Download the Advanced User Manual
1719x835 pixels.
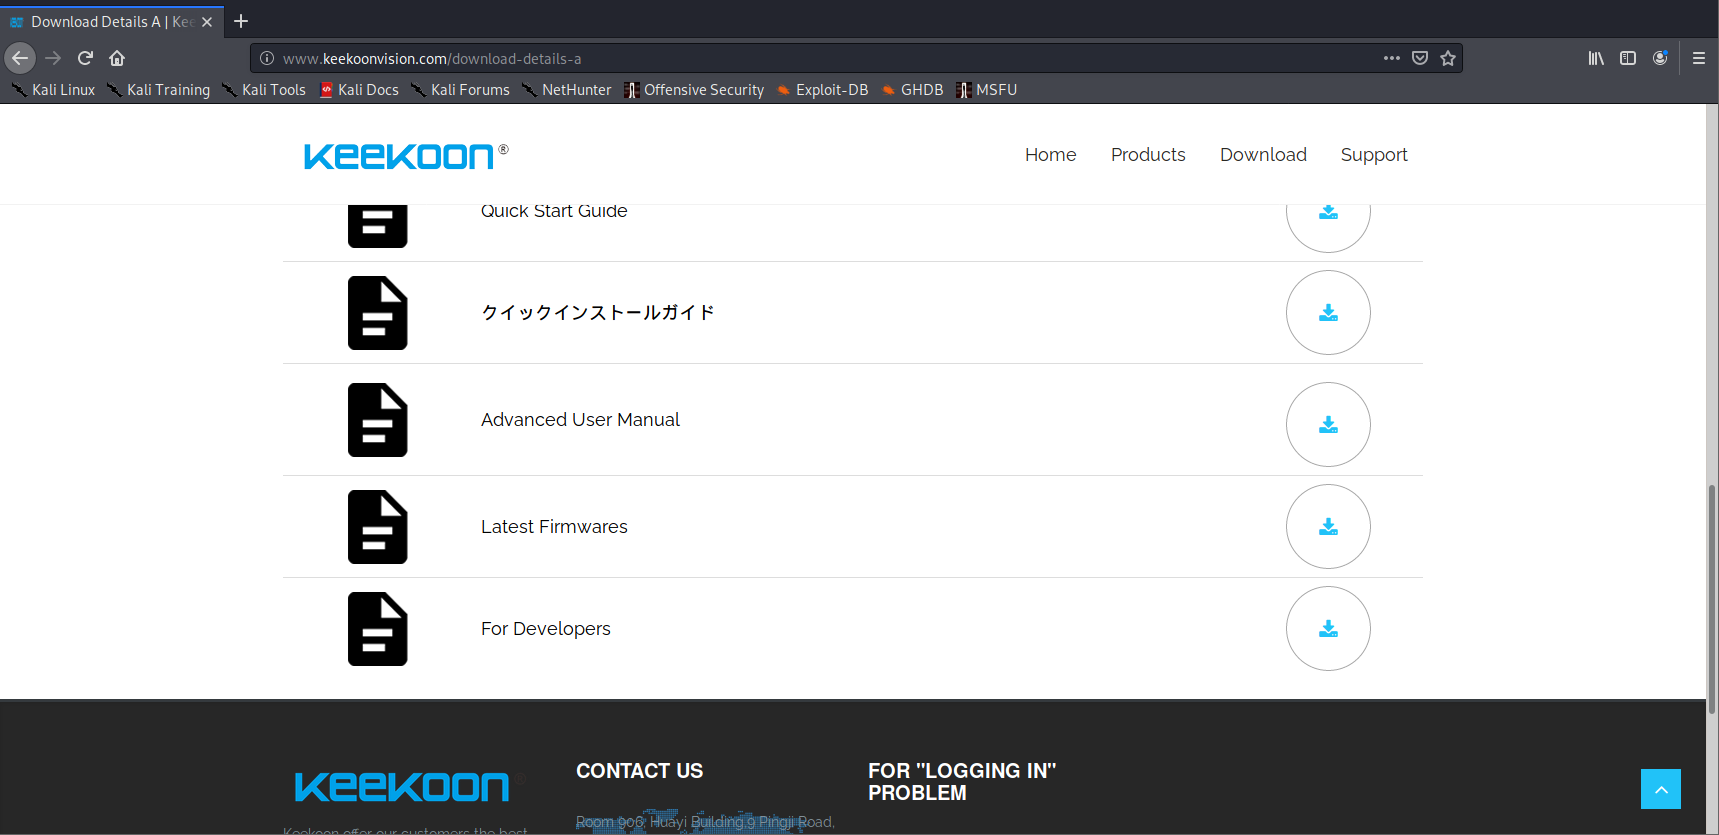(x=1328, y=425)
